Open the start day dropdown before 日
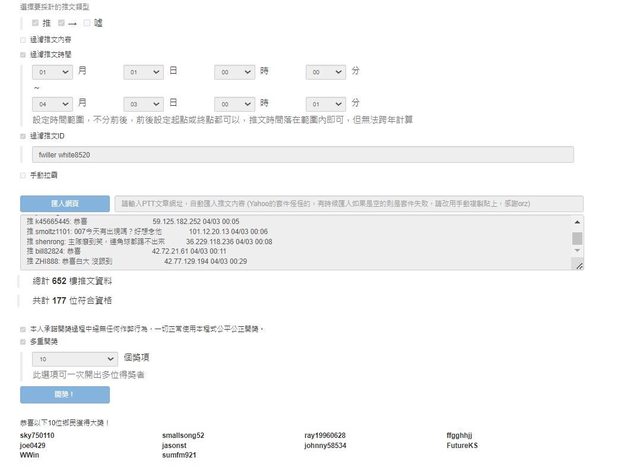640x470 pixels. (x=143, y=72)
